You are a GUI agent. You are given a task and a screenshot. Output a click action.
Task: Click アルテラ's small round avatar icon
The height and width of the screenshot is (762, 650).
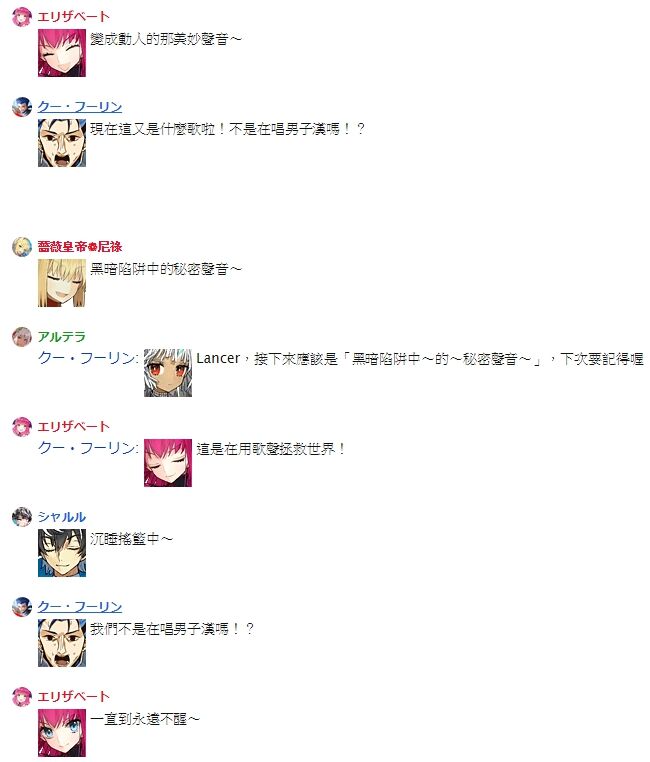(x=22, y=337)
